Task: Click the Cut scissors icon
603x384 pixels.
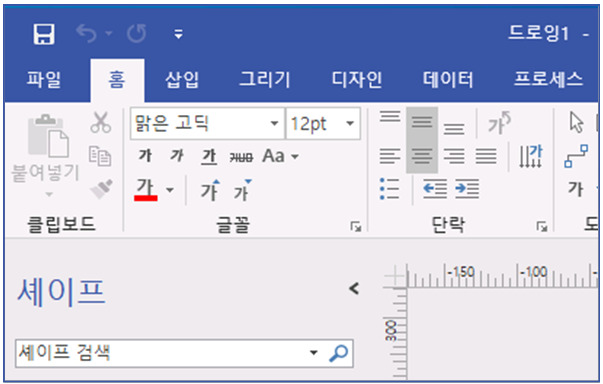Action: pos(101,123)
